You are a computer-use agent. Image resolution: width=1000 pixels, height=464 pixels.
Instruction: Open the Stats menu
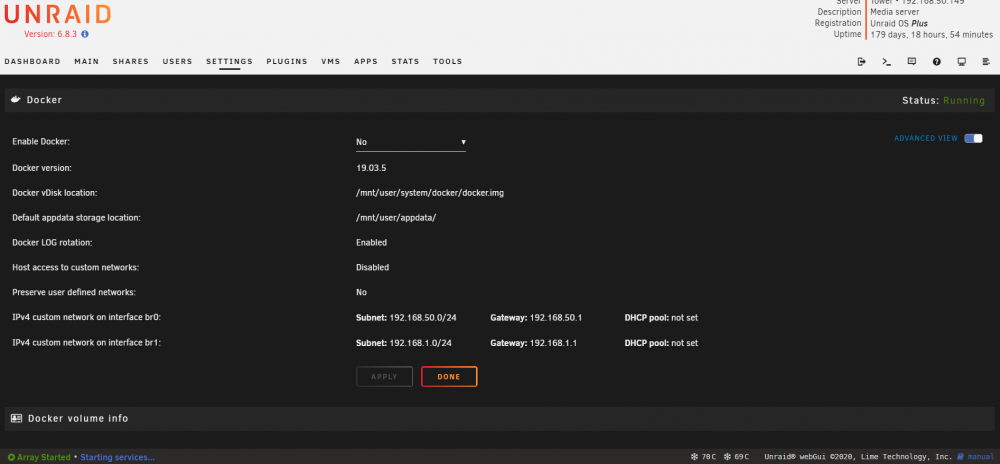[x=406, y=62]
